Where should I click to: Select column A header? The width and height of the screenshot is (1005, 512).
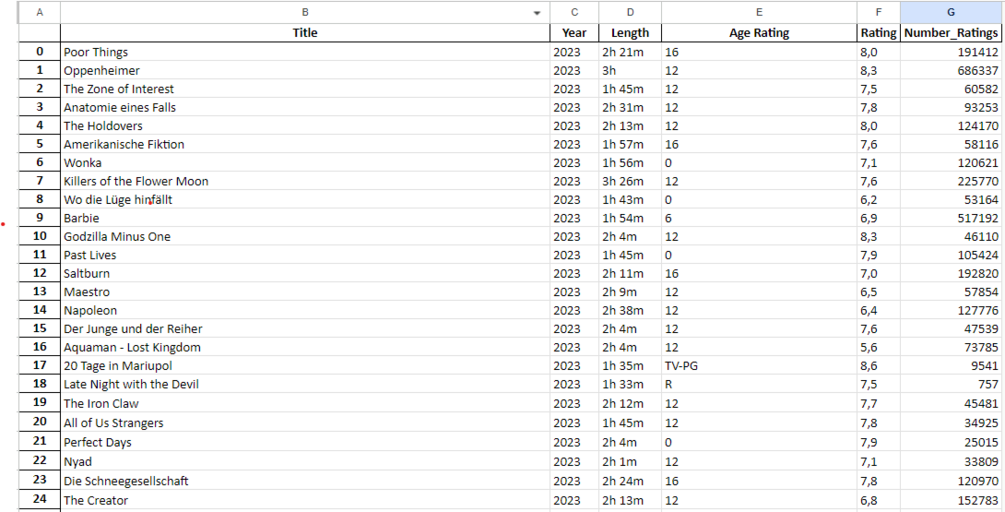click(x=39, y=12)
